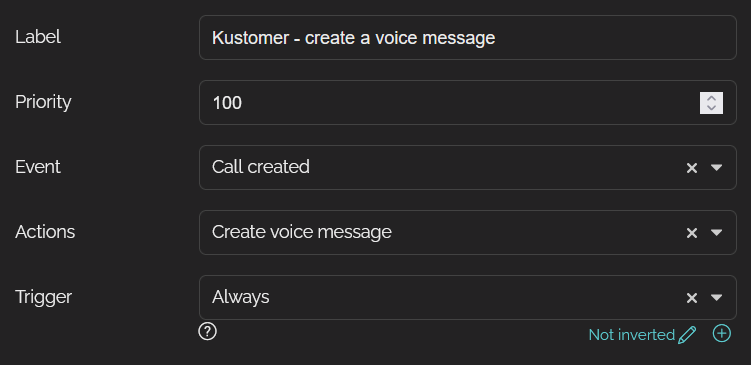Decrease Priority using the stepper down arrow

pos(711,108)
